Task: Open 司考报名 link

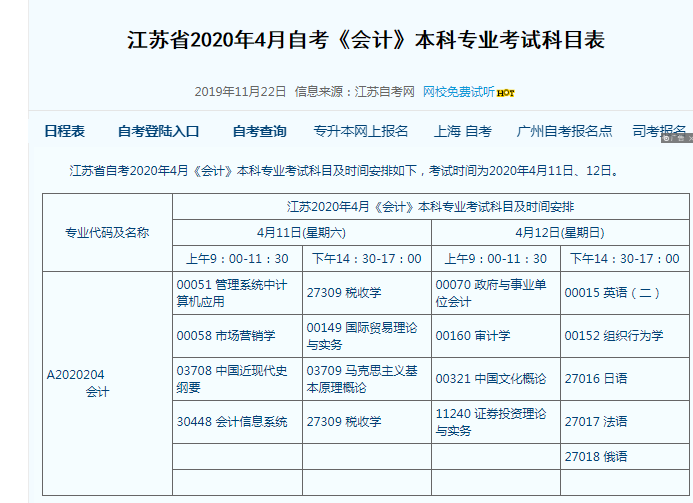Action: (x=659, y=131)
